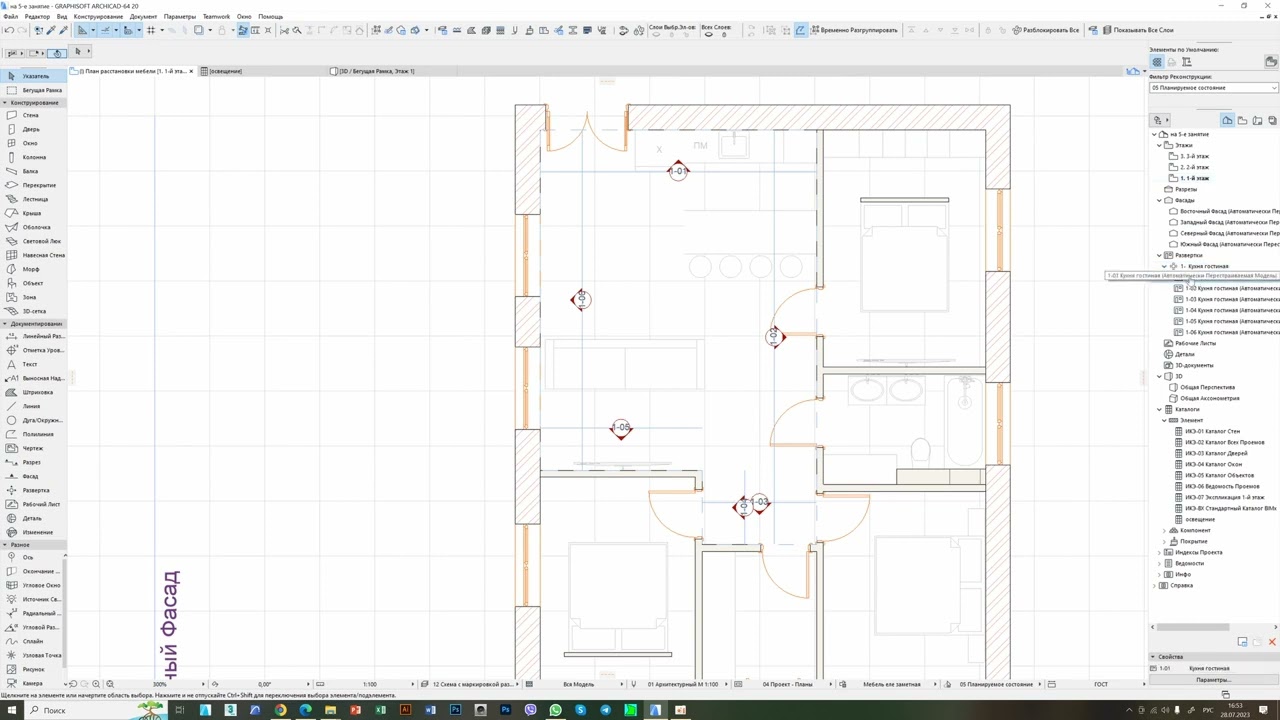Collapse the Этажи tree node

(x=1160, y=145)
